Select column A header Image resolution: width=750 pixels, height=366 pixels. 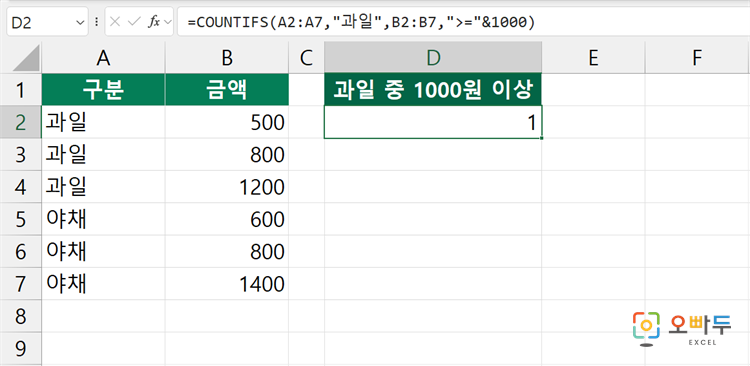[x=103, y=58]
